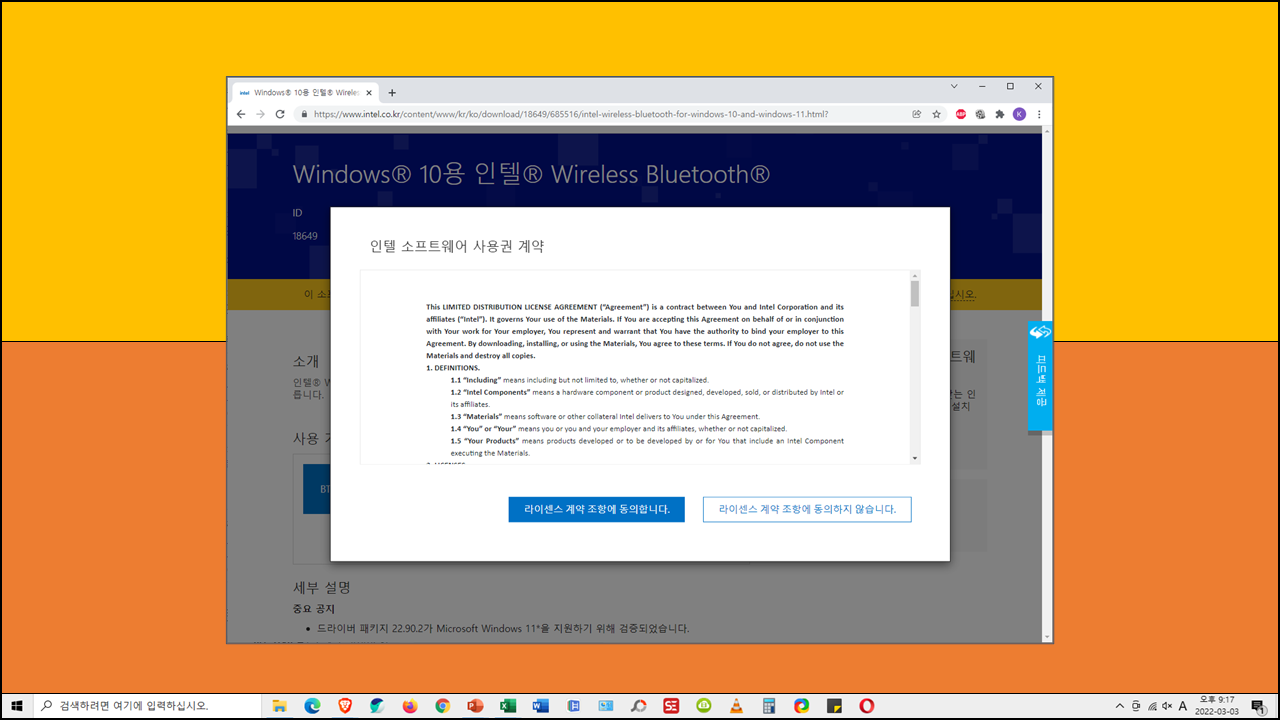The height and width of the screenshot is (720, 1280).
Task: Close the Intel Wireless Bluetooth tab
Action: click(x=369, y=92)
